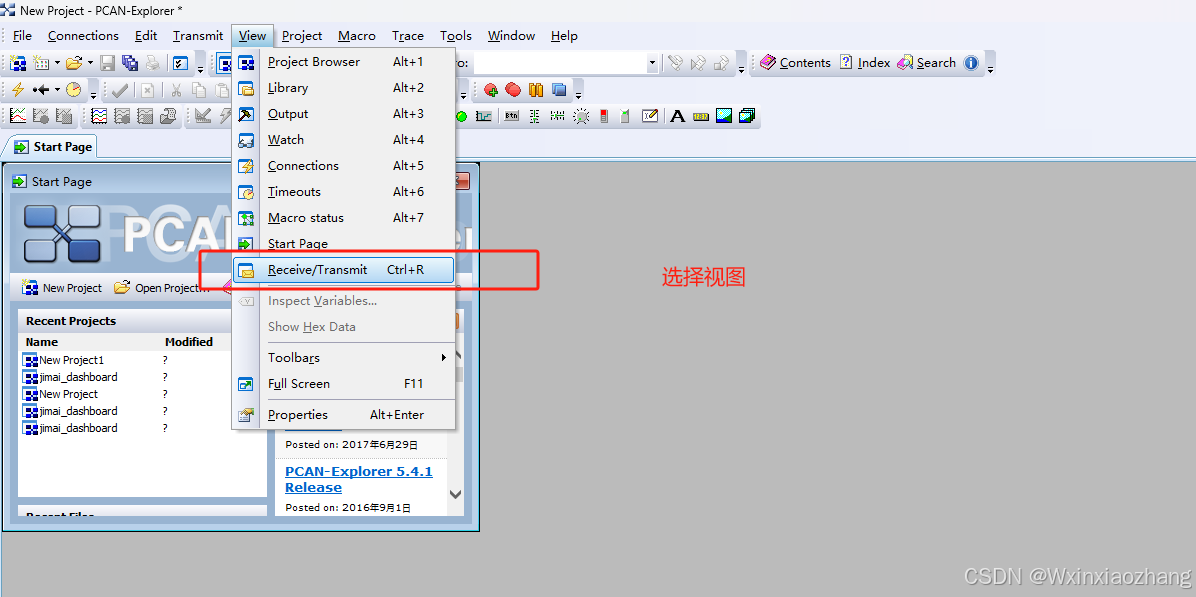Click Open Project on Start Page
Viewport: 1196px width, 597px height.
coord(161,287)
